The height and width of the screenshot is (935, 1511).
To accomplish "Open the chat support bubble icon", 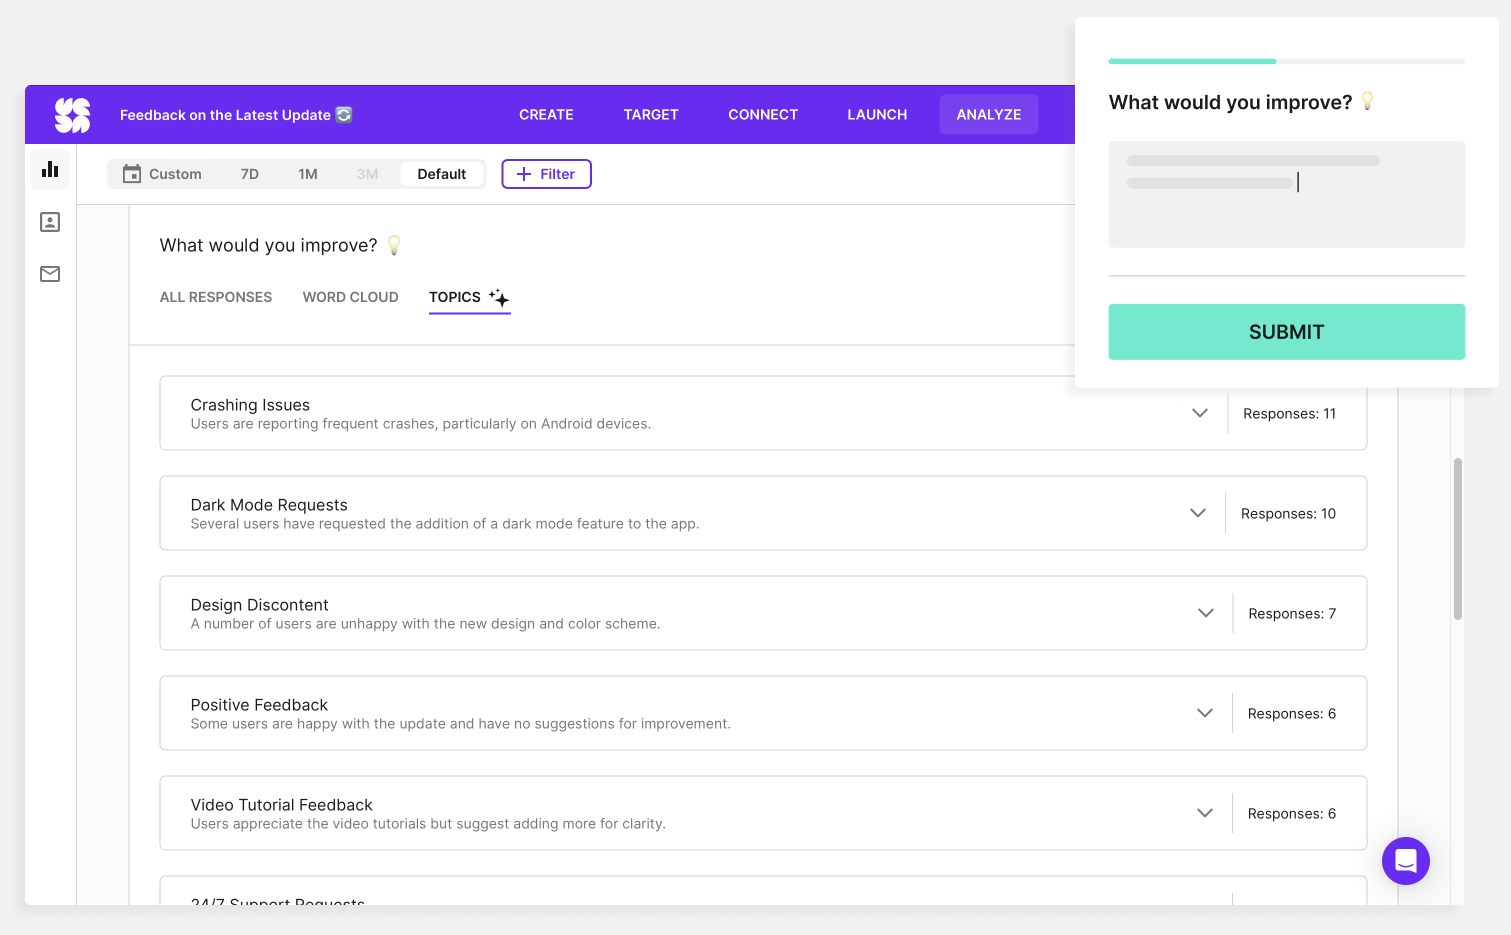I will coord(1406,861).
